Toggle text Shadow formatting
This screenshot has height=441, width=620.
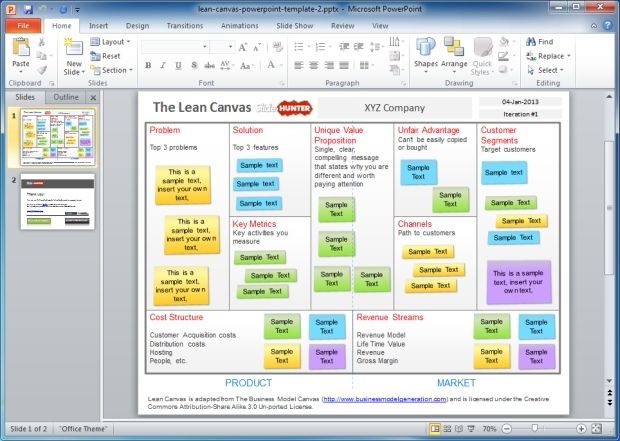click(x=194, y=65)
